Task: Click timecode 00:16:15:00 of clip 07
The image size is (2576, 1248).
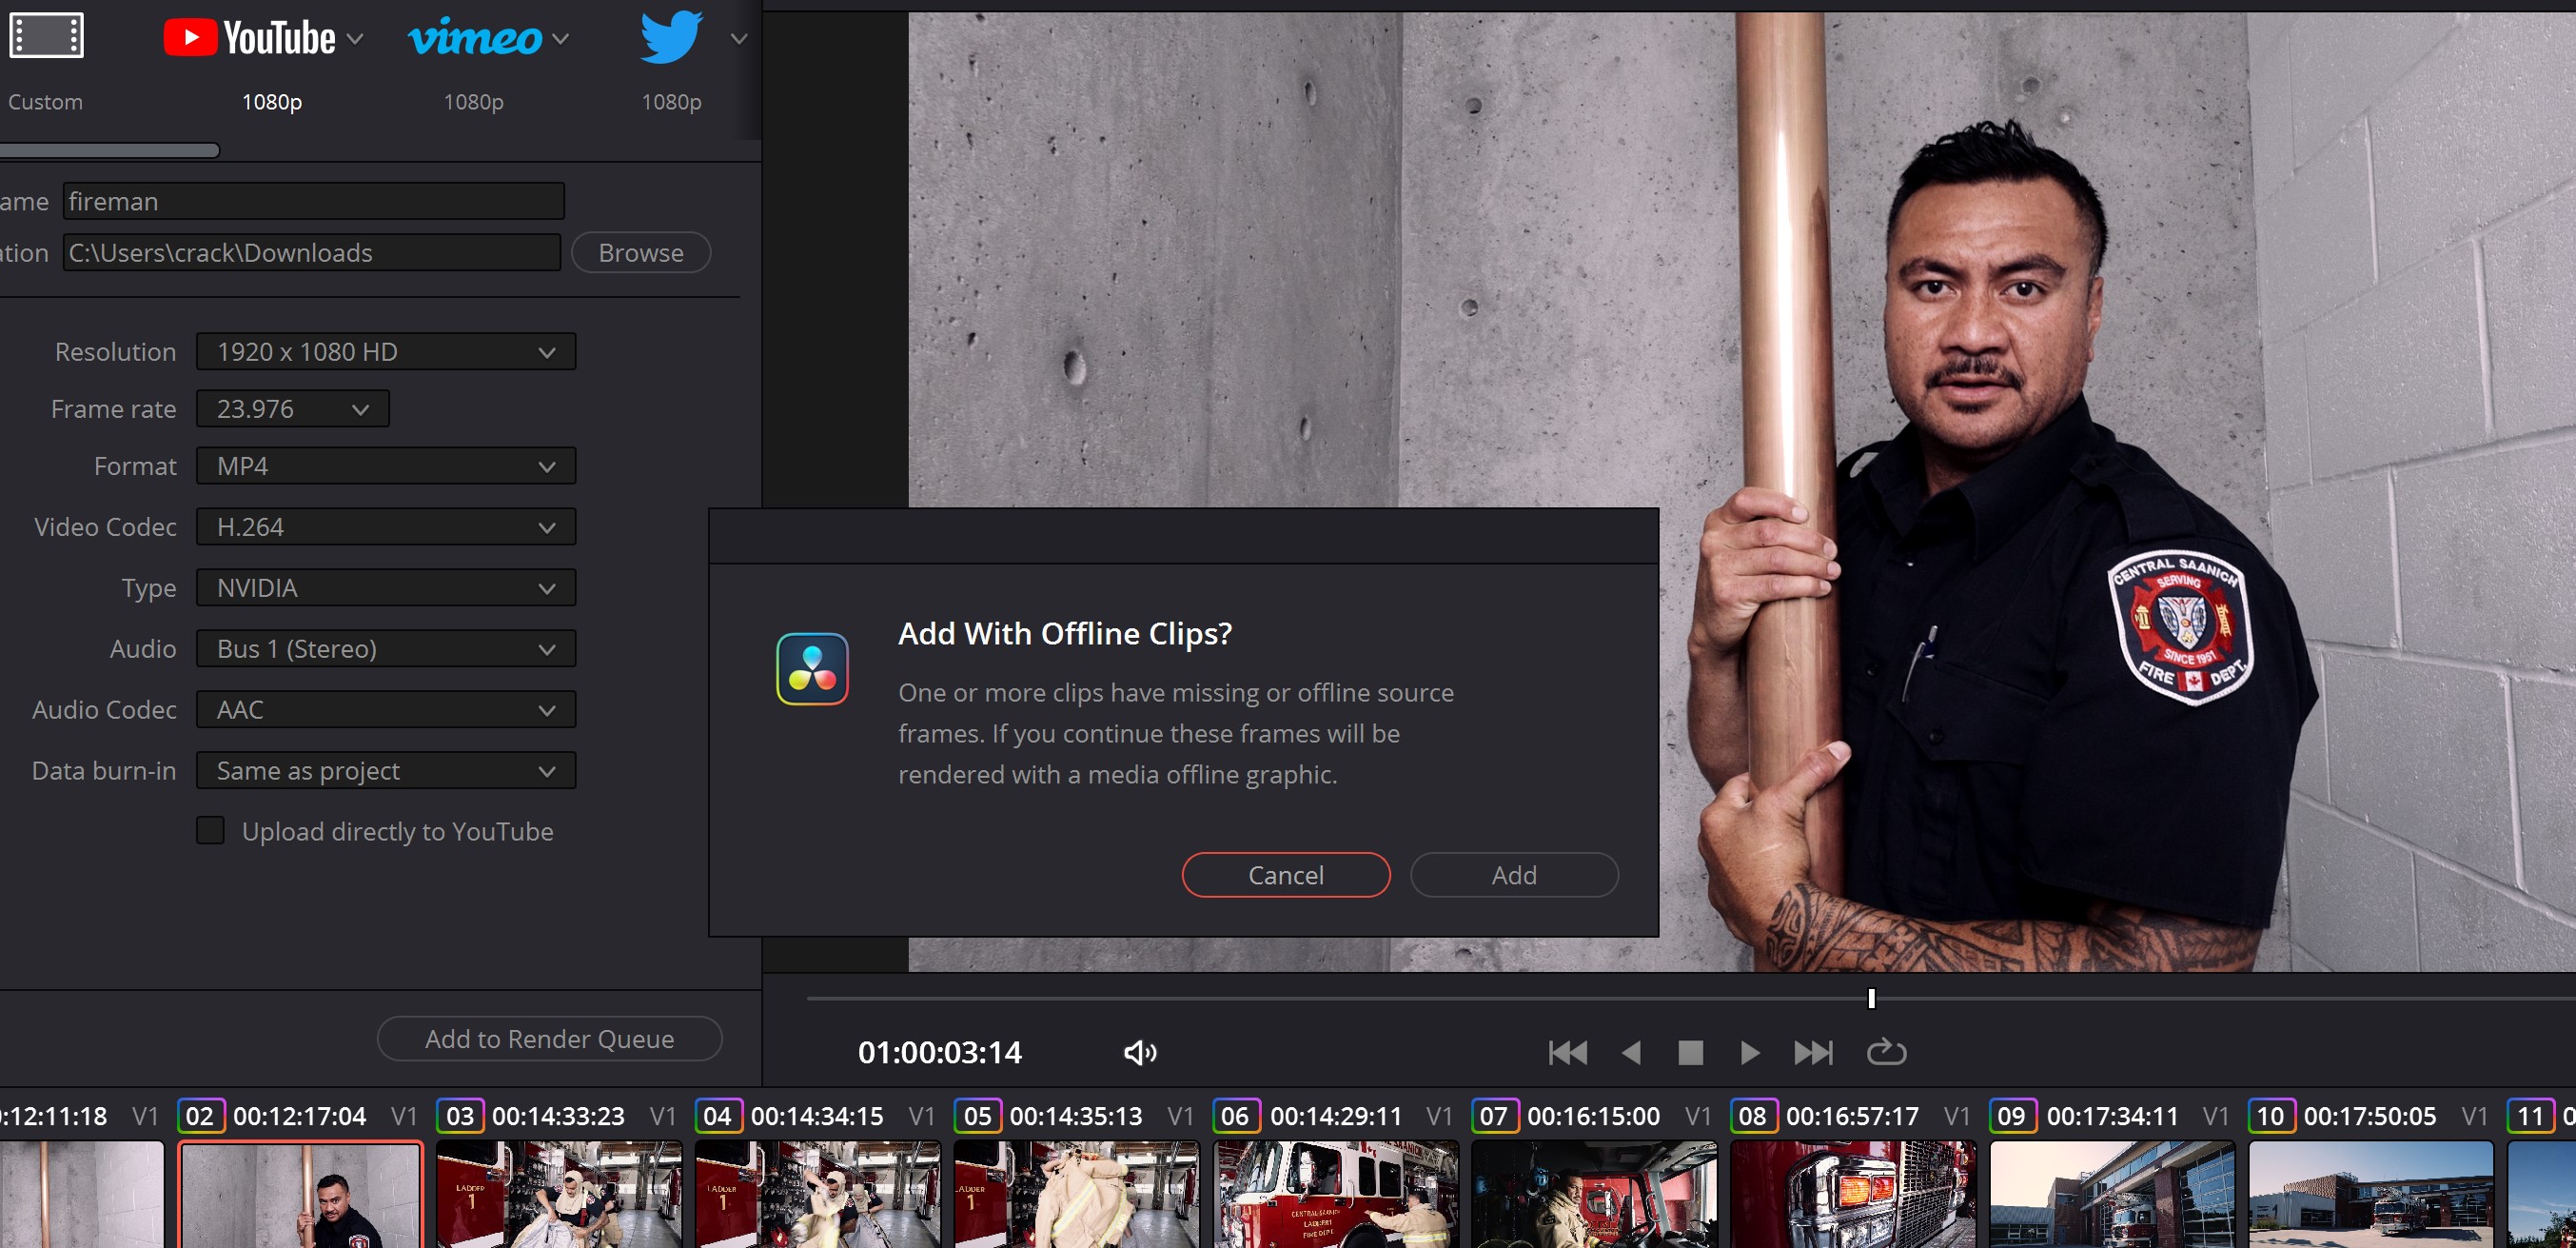Action: click(x=1594, y=1116)
